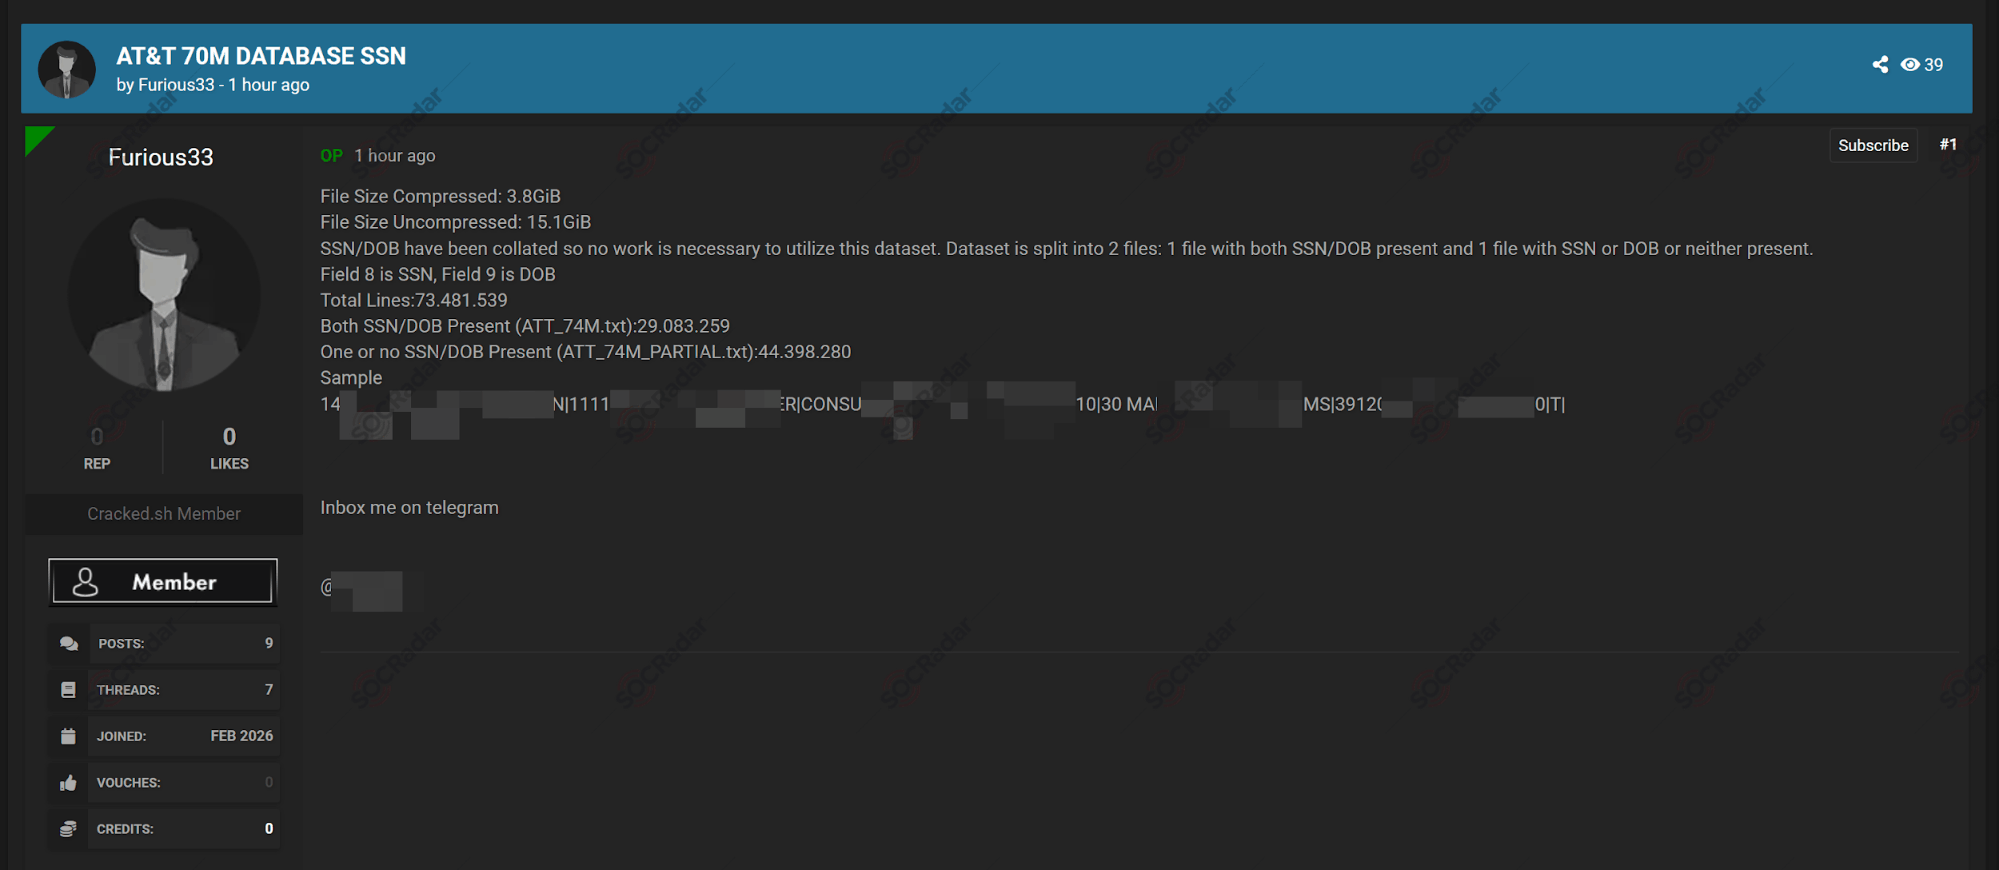Click the small avatar in thread header
This screenshot has height=870, width=1999.
point(67,69)
